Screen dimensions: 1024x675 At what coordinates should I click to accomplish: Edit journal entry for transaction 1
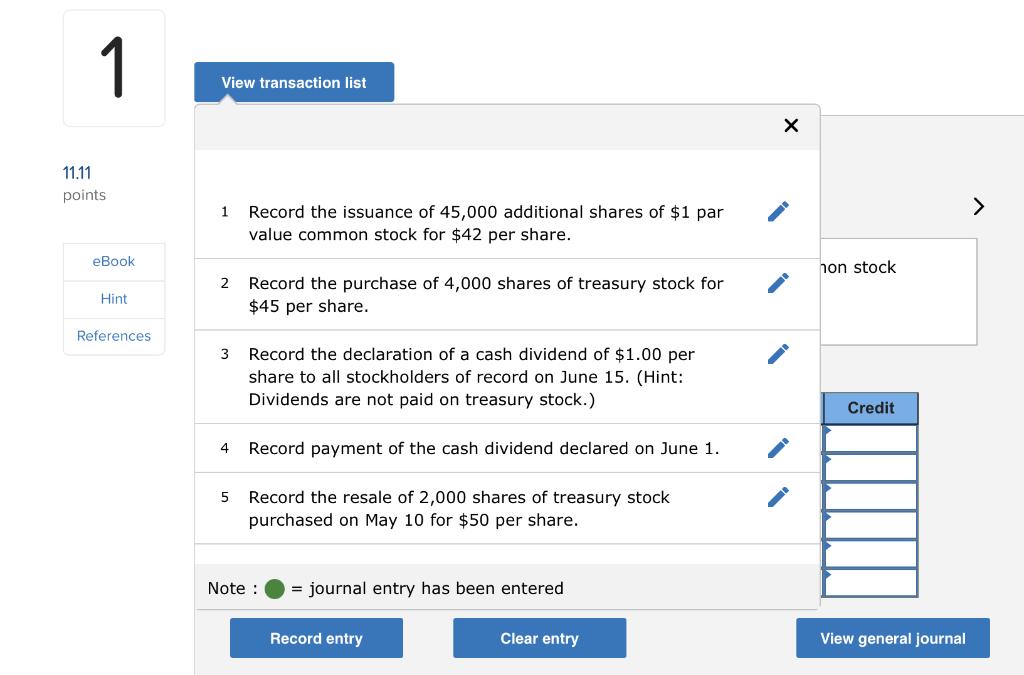pos(778,211)
